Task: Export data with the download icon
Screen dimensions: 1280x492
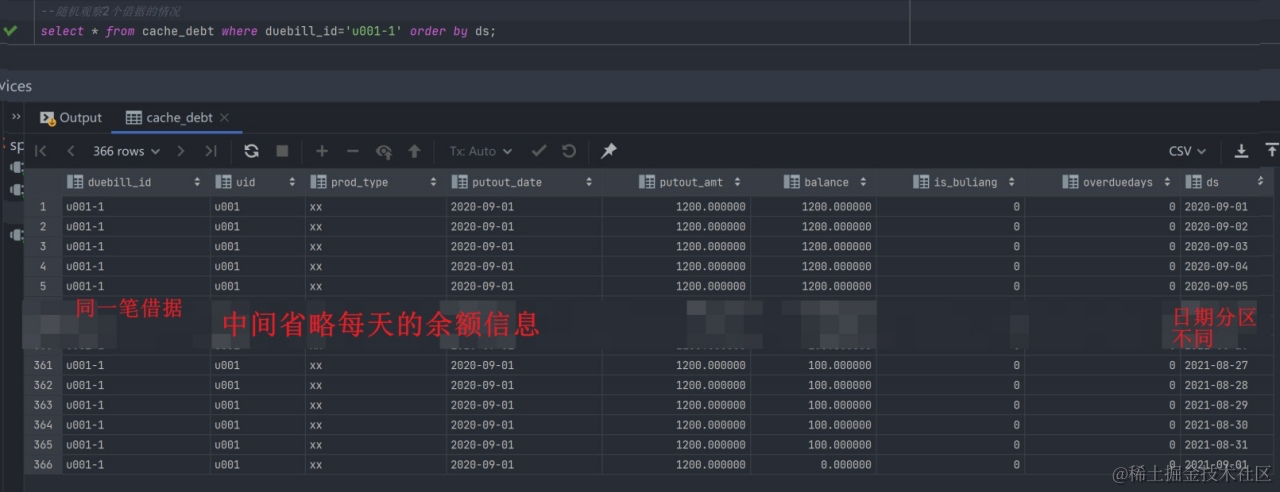Action: (x=1241, y=151)
